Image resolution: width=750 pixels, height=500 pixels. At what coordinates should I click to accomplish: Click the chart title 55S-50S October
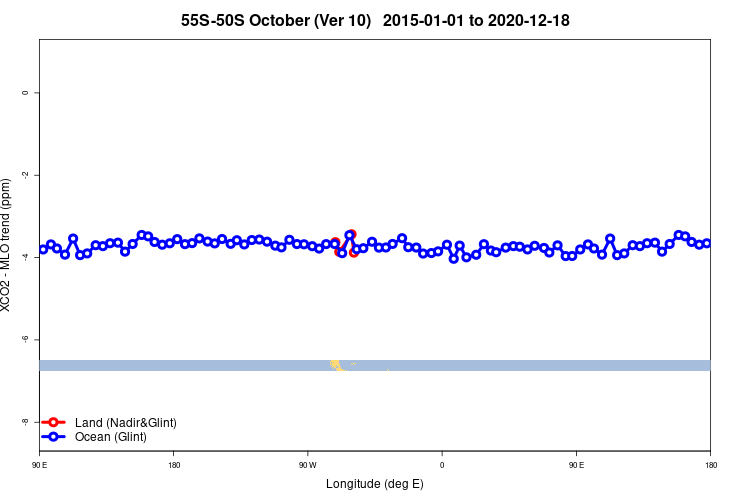(x=276, y=21)
